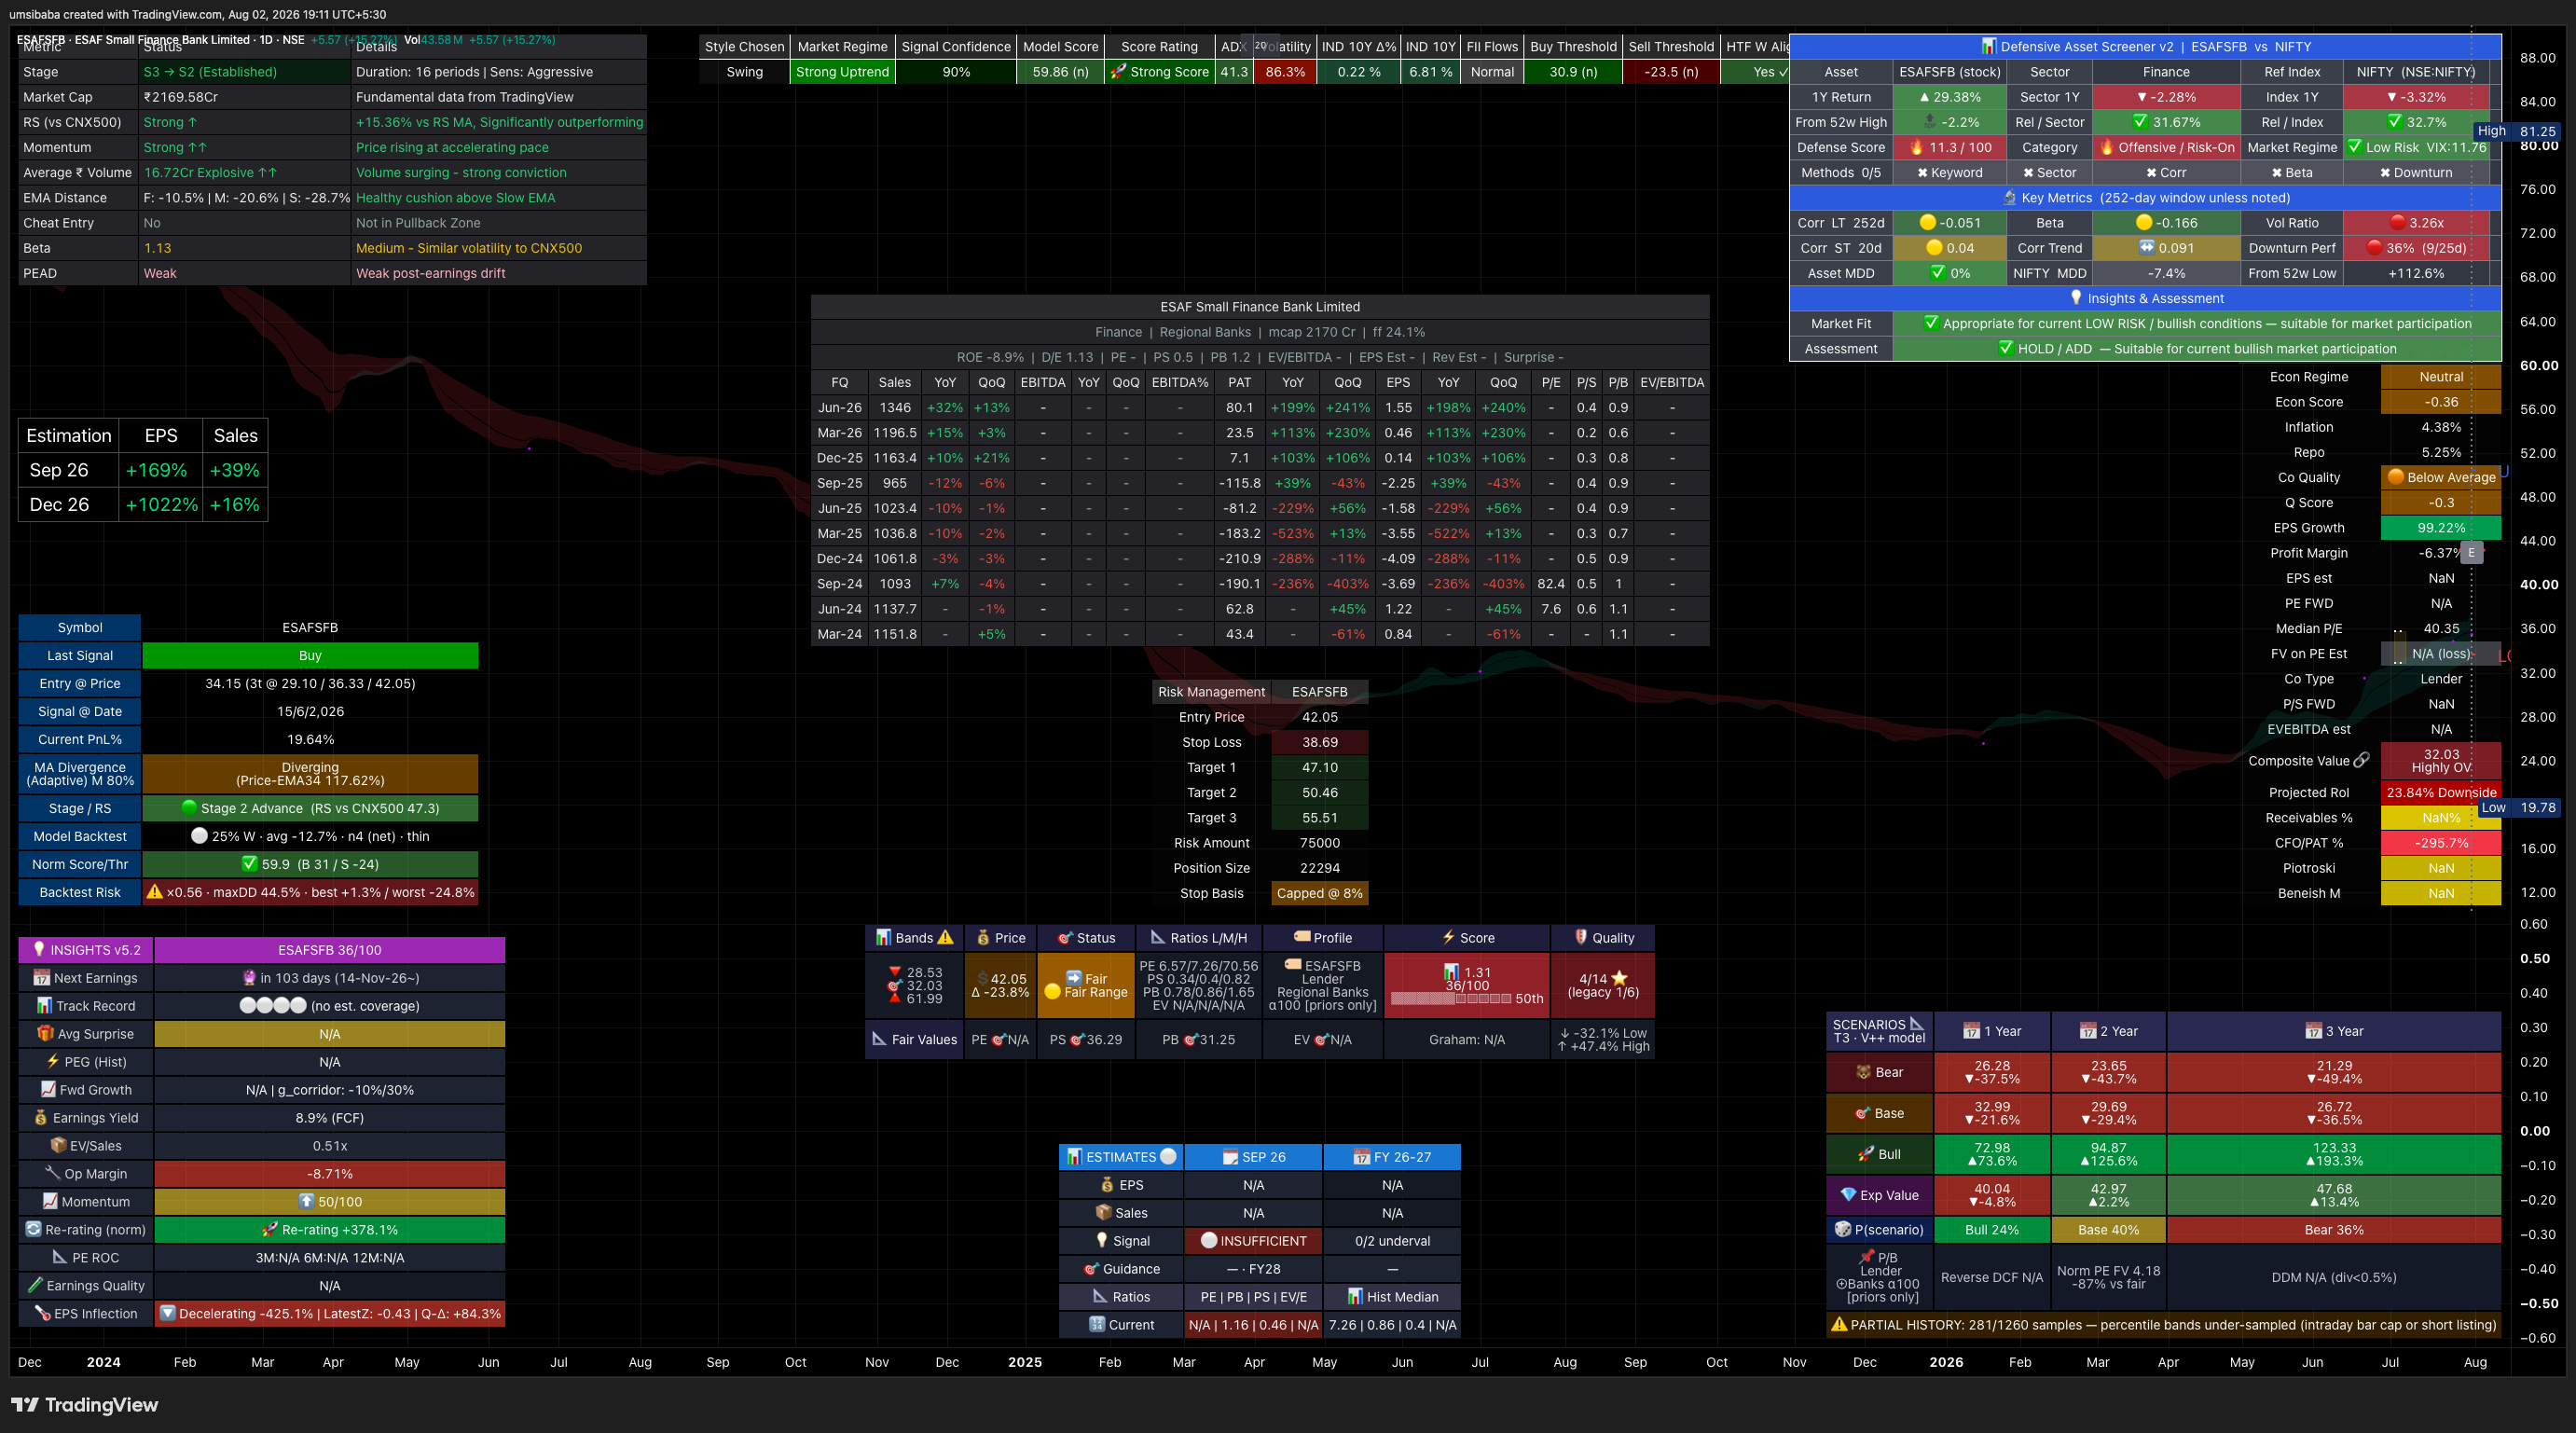Click the 'Hist Median' cell in Estimates
Viewport: 2576px width, 1433px height.
pos(1392,1297)
